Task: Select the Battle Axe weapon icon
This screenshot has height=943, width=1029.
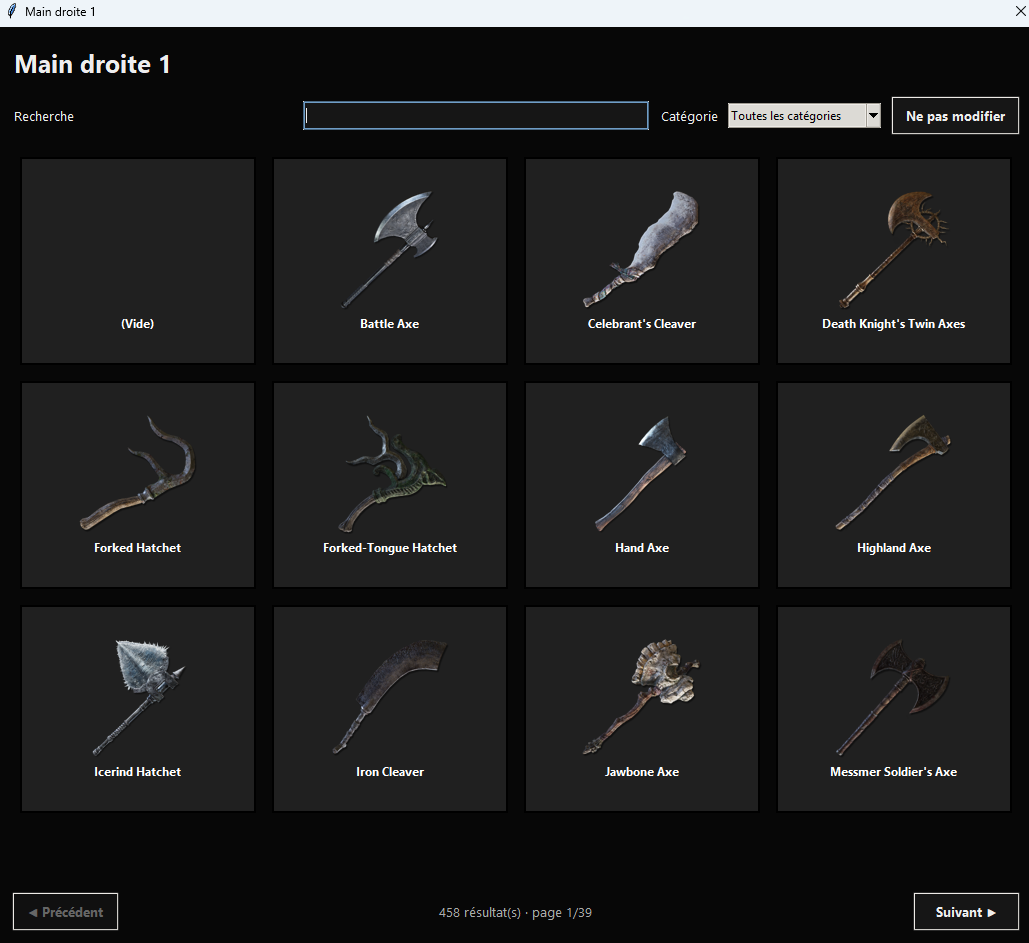Action: (x=390, y=249)
